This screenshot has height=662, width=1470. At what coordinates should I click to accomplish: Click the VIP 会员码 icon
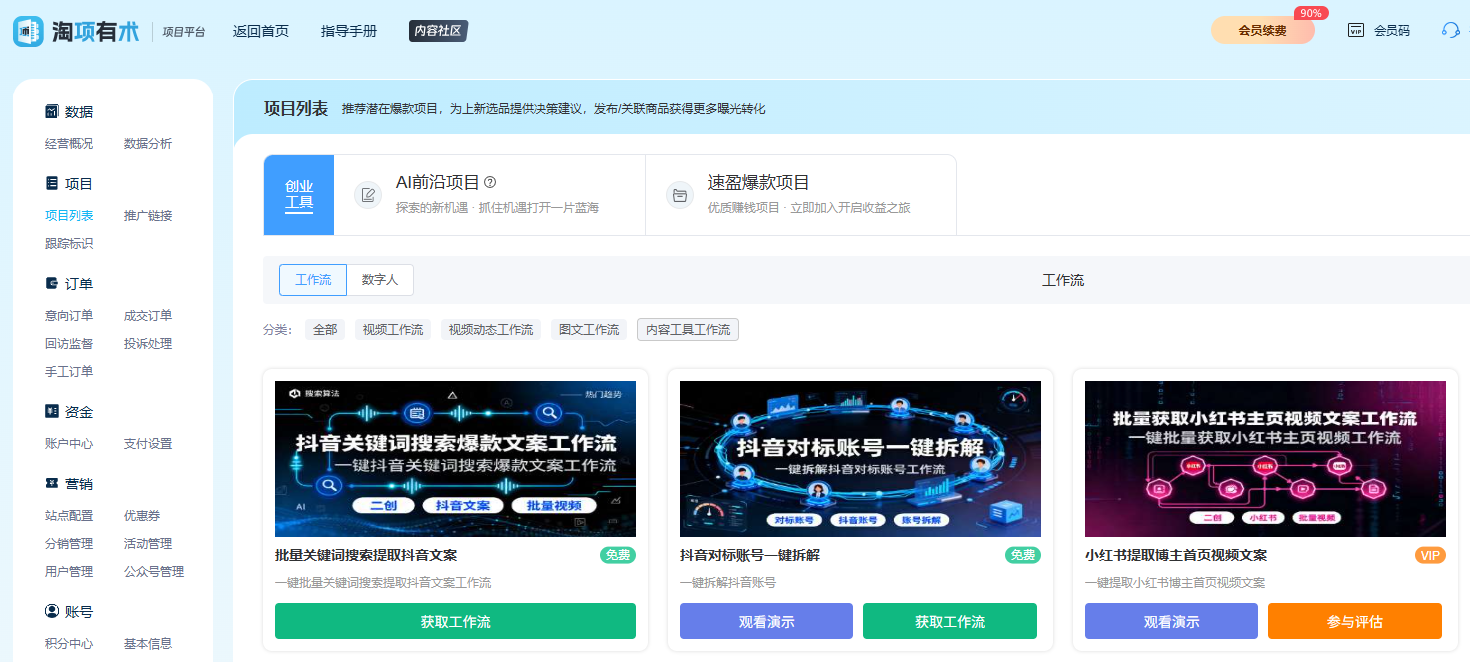coord(1356,30)
